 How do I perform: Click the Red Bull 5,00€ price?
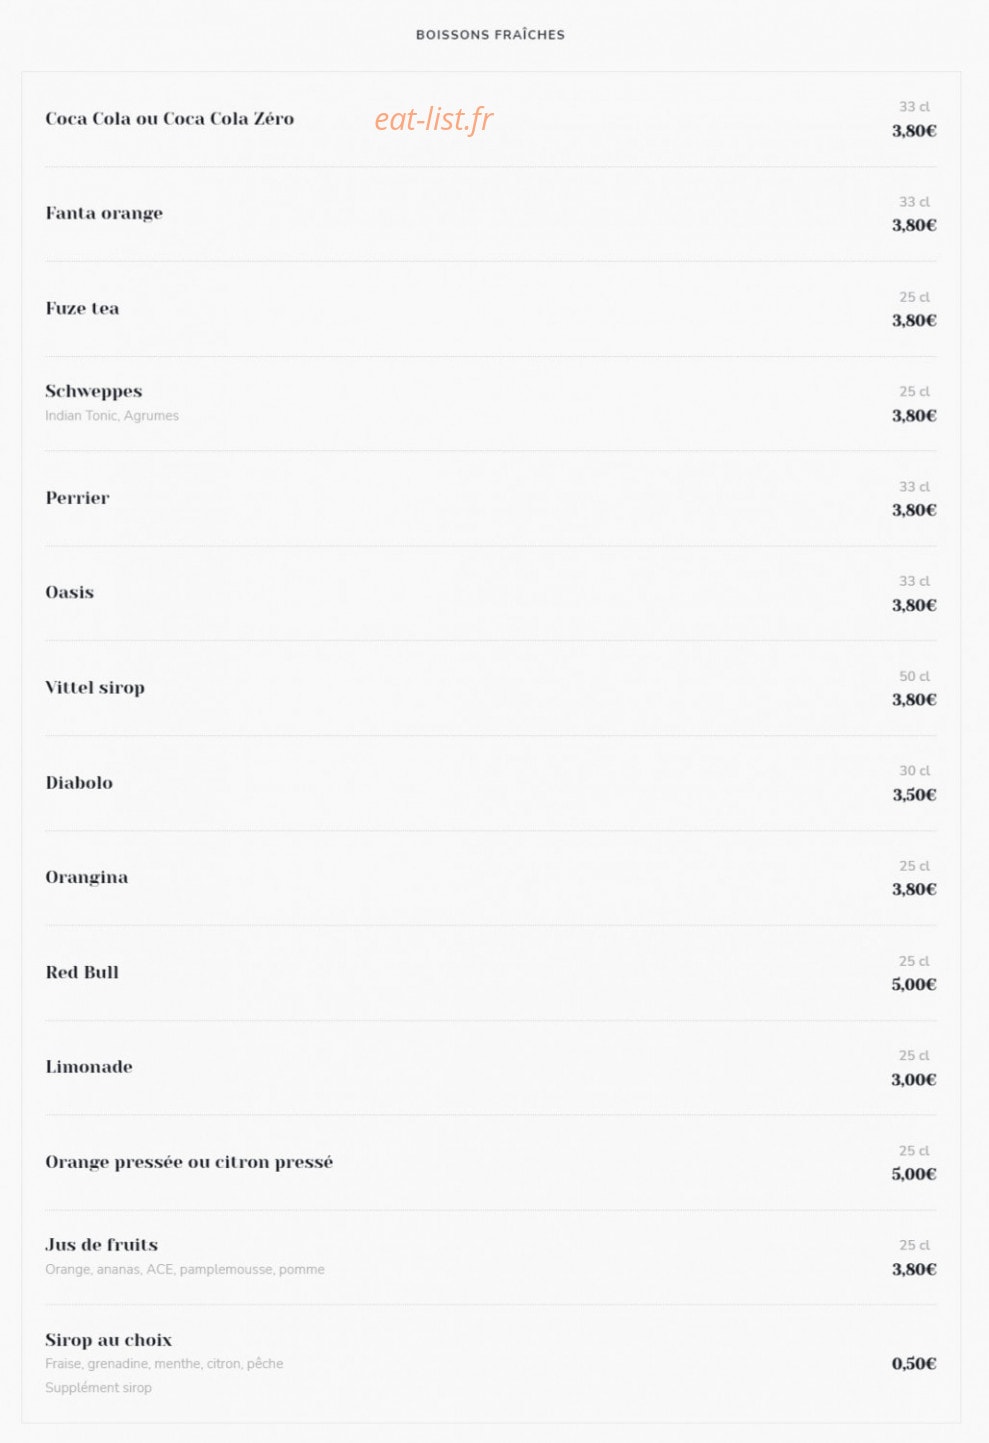914,985
